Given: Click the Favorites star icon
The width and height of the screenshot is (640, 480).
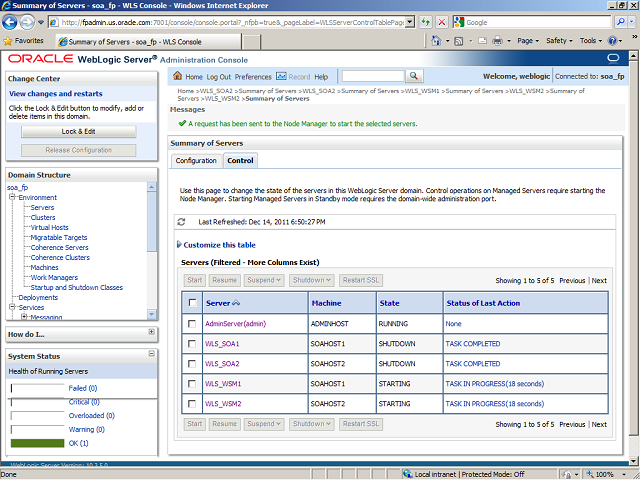Looking at the screenshot, I should (8, 41).
